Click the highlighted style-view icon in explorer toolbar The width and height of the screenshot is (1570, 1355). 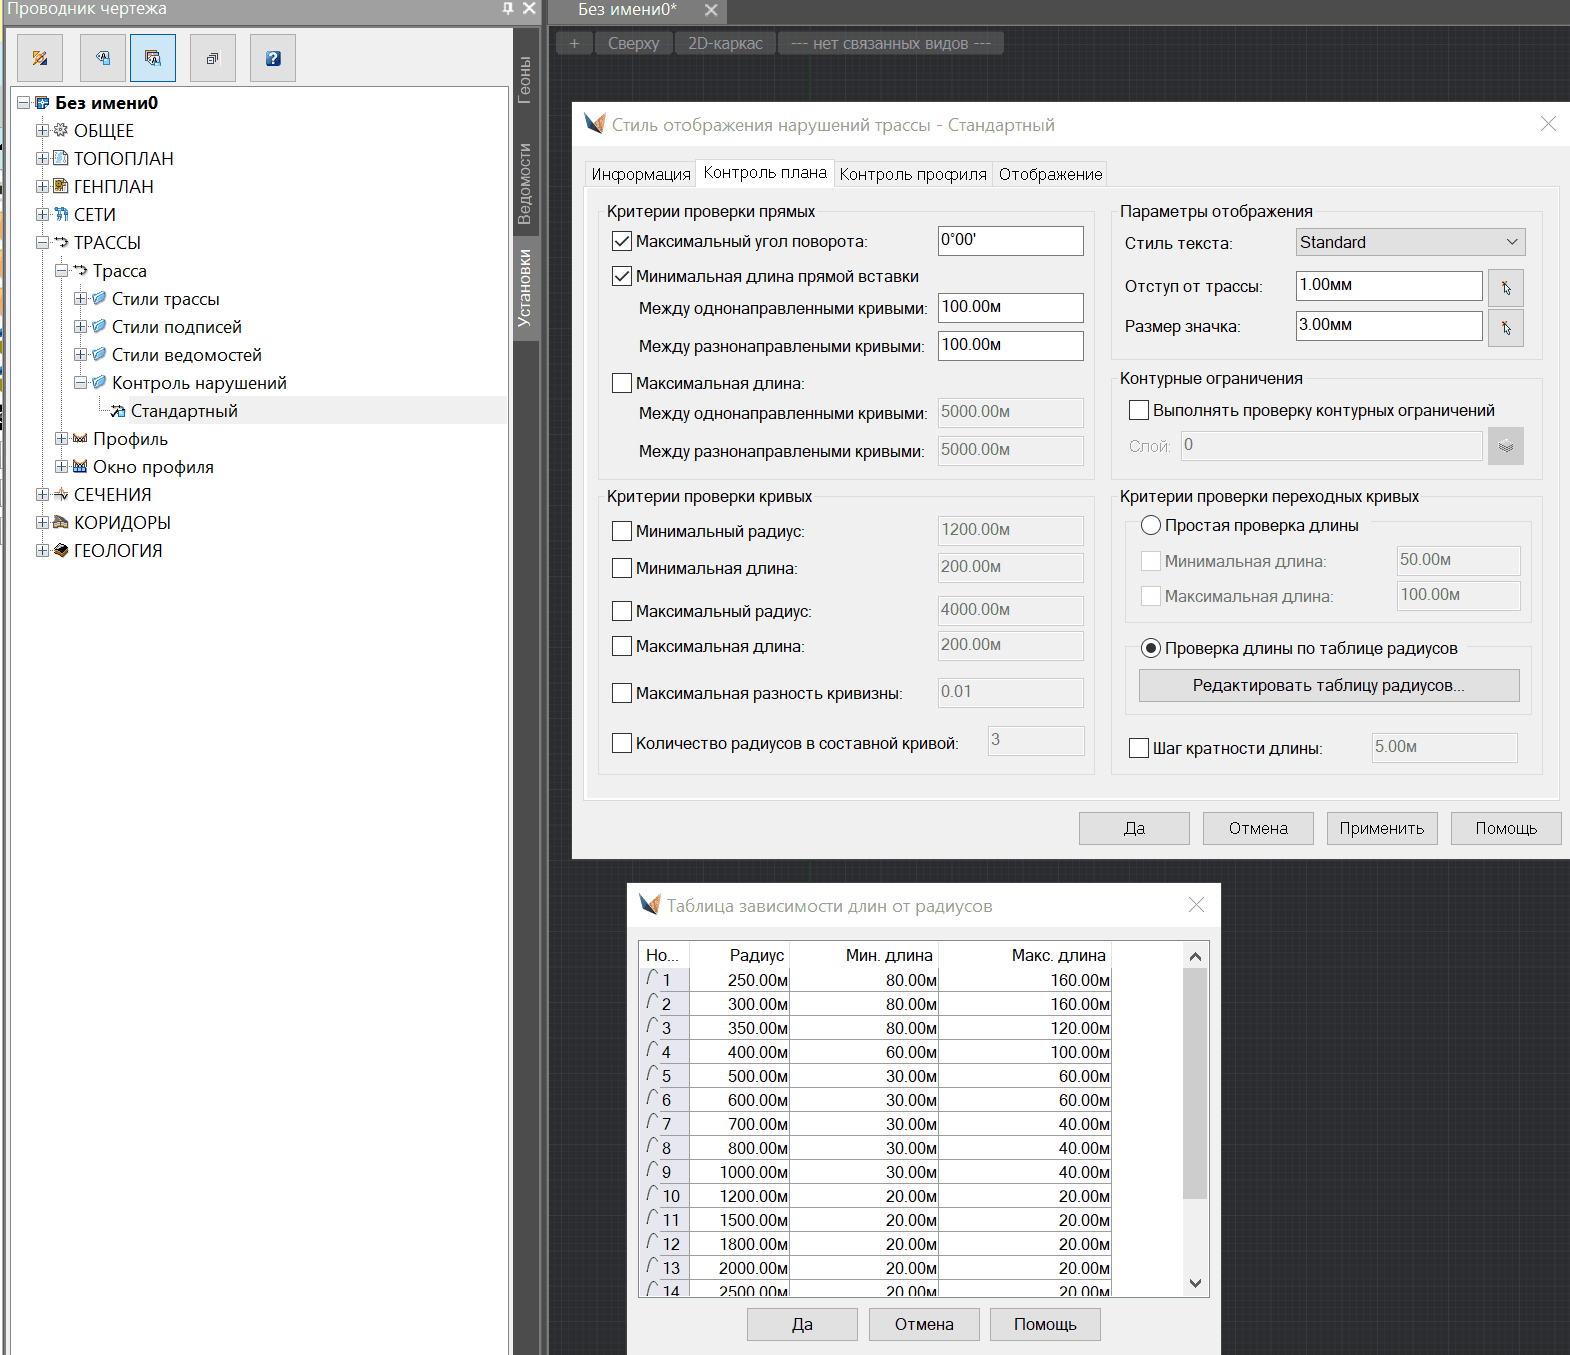coord(153,58)
